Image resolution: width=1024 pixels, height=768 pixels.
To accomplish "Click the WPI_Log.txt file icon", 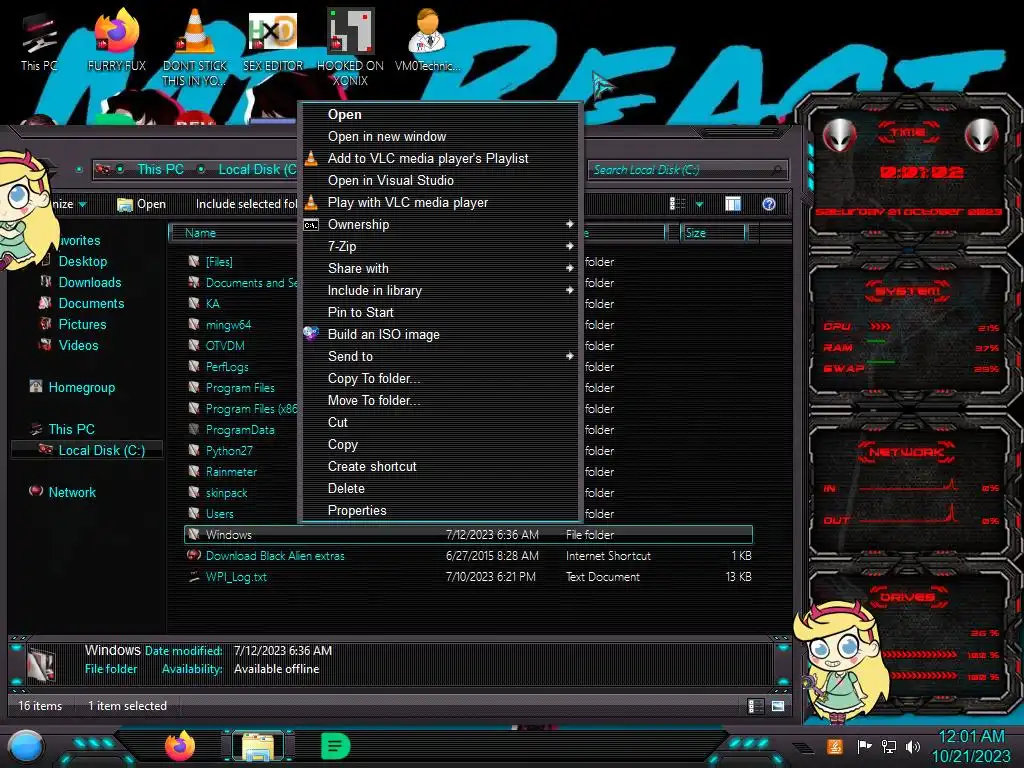I will (193, 577).
